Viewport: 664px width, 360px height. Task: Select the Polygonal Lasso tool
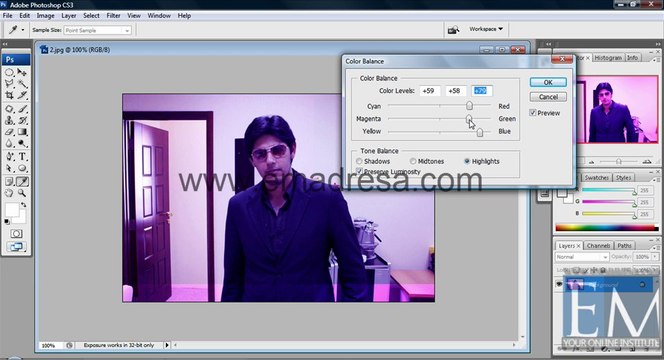(9, 84)
